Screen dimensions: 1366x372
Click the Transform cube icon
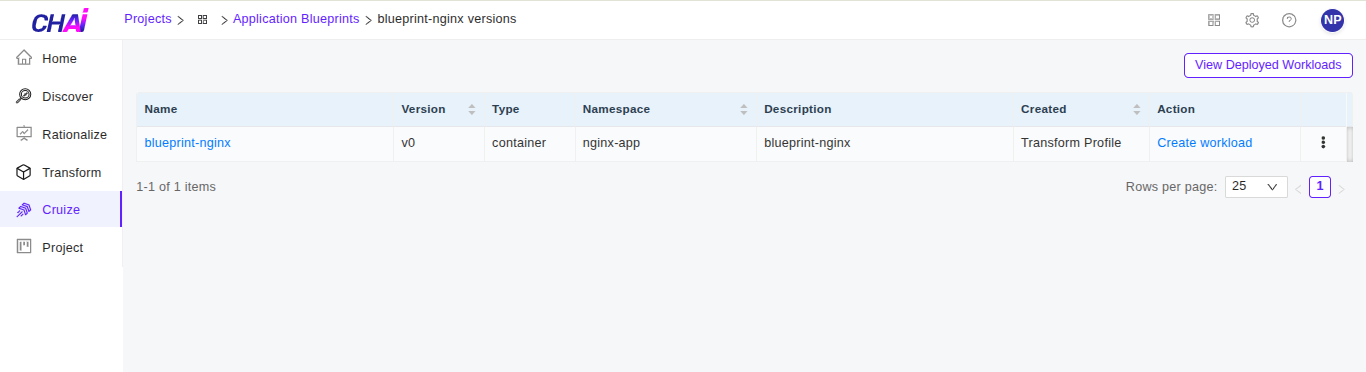point(25,172)
